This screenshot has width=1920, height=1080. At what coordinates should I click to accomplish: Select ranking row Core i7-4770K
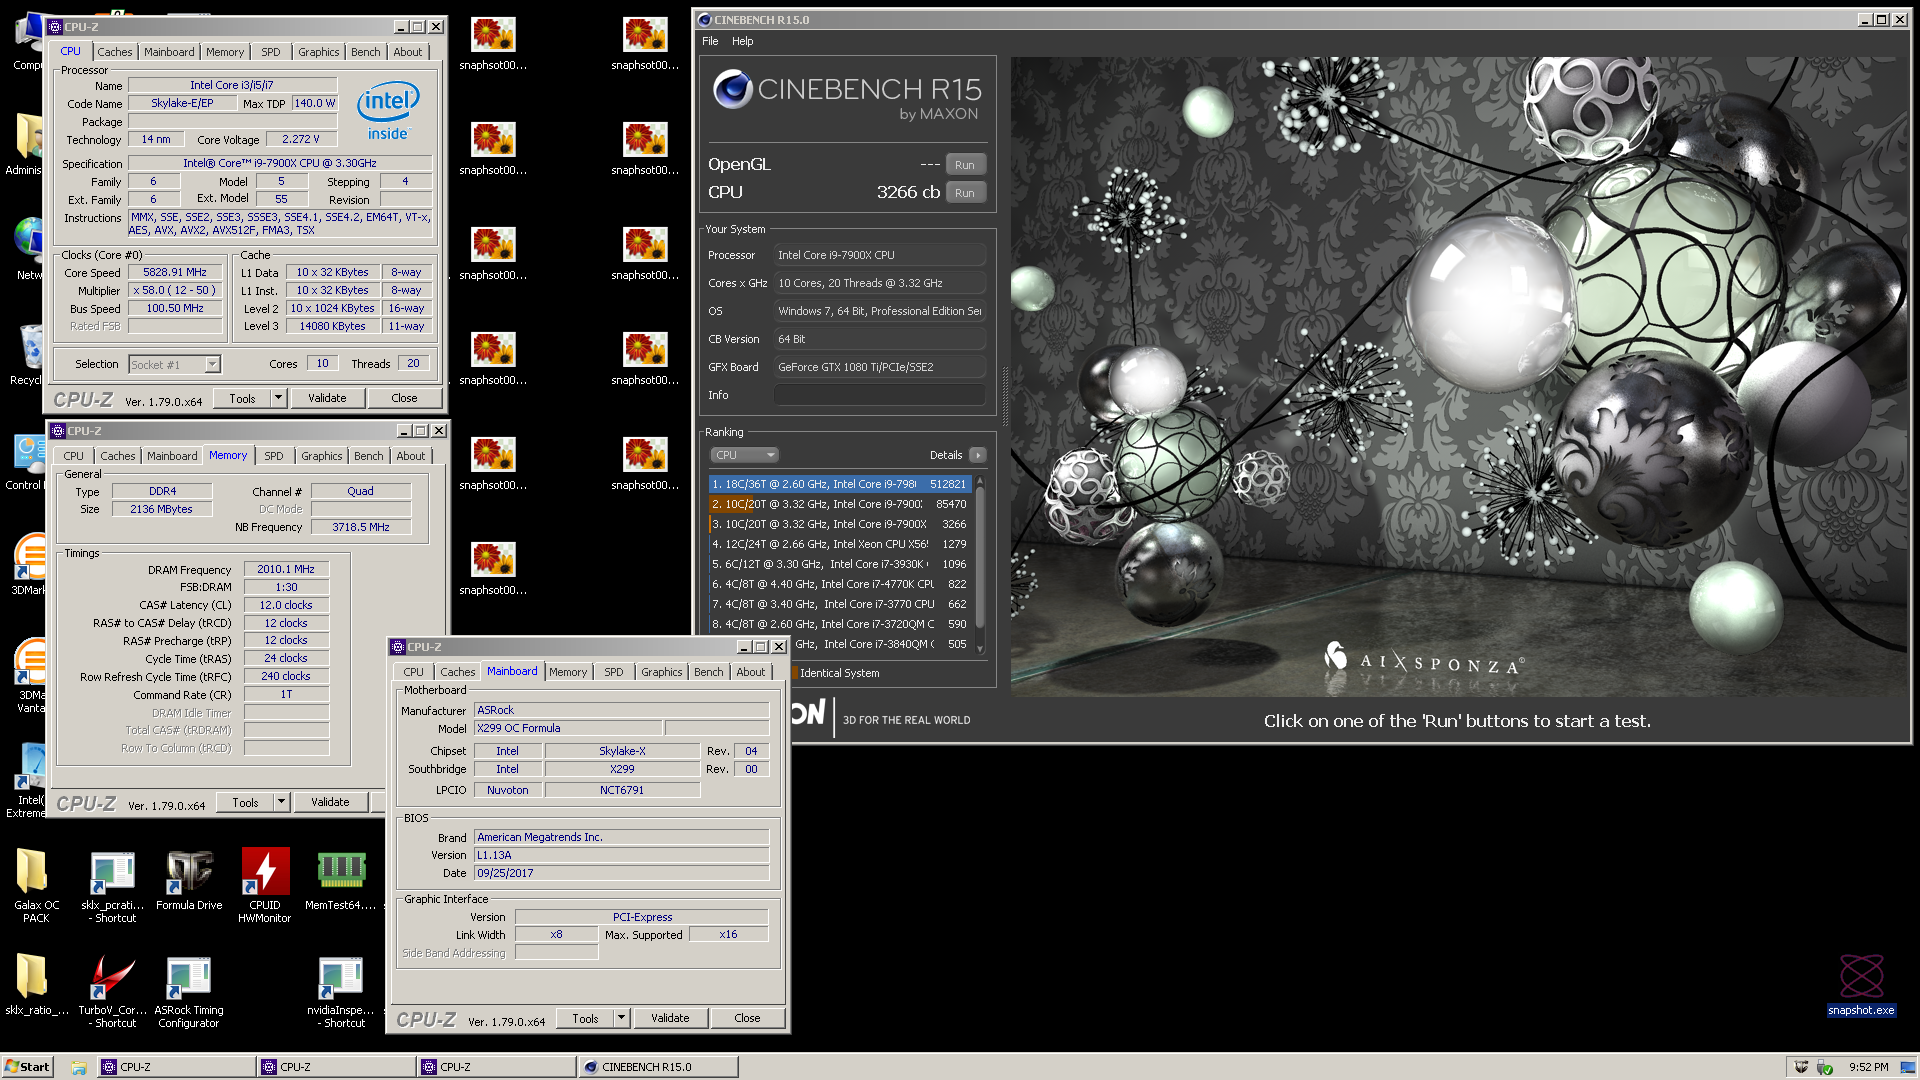coord(840,584)
